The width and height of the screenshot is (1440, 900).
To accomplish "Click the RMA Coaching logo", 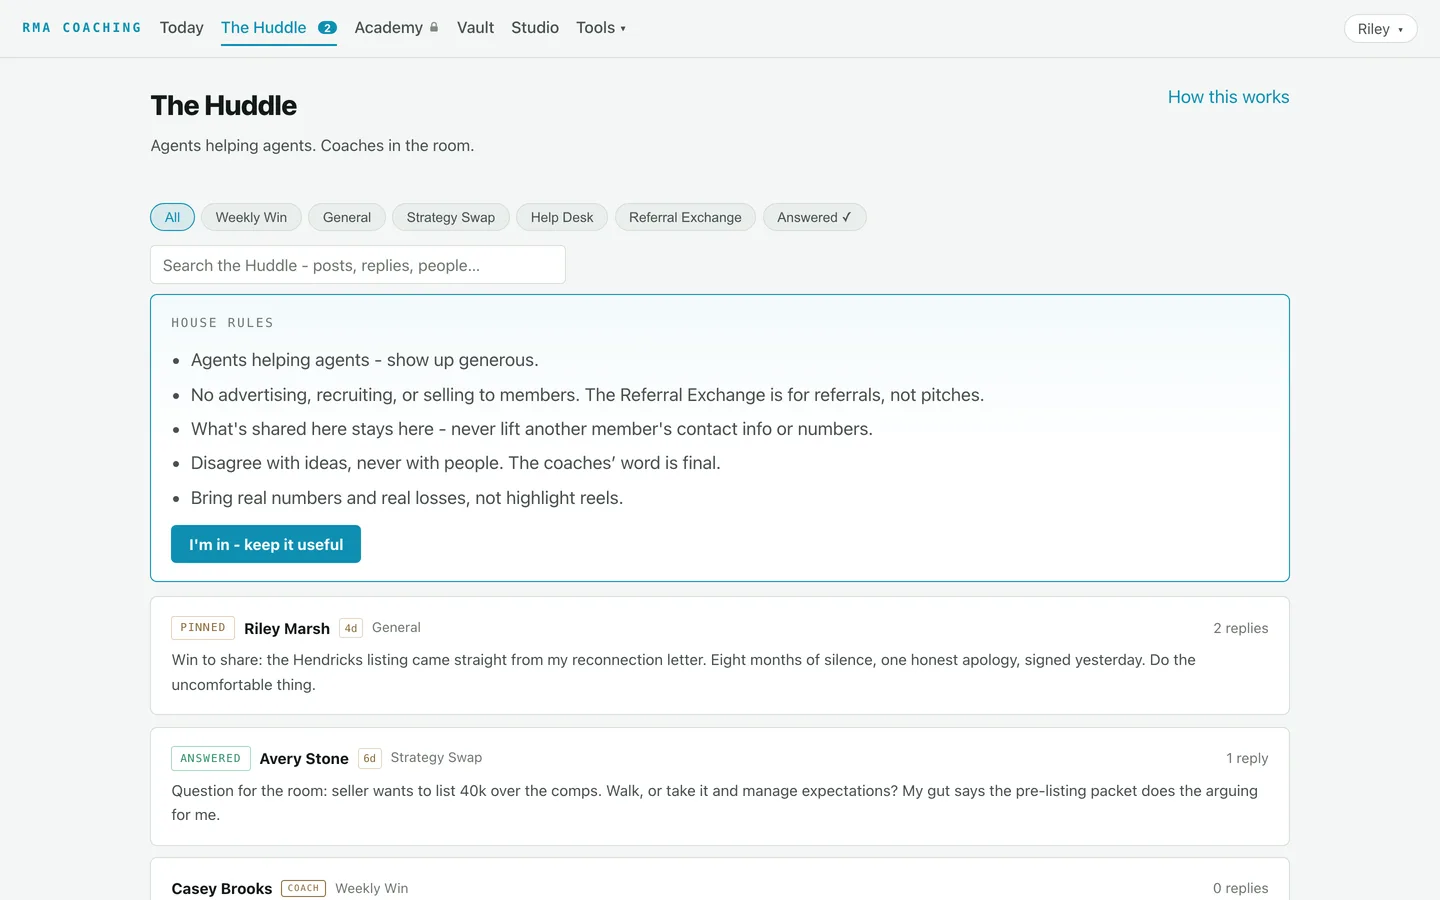I will coord(82,28).
